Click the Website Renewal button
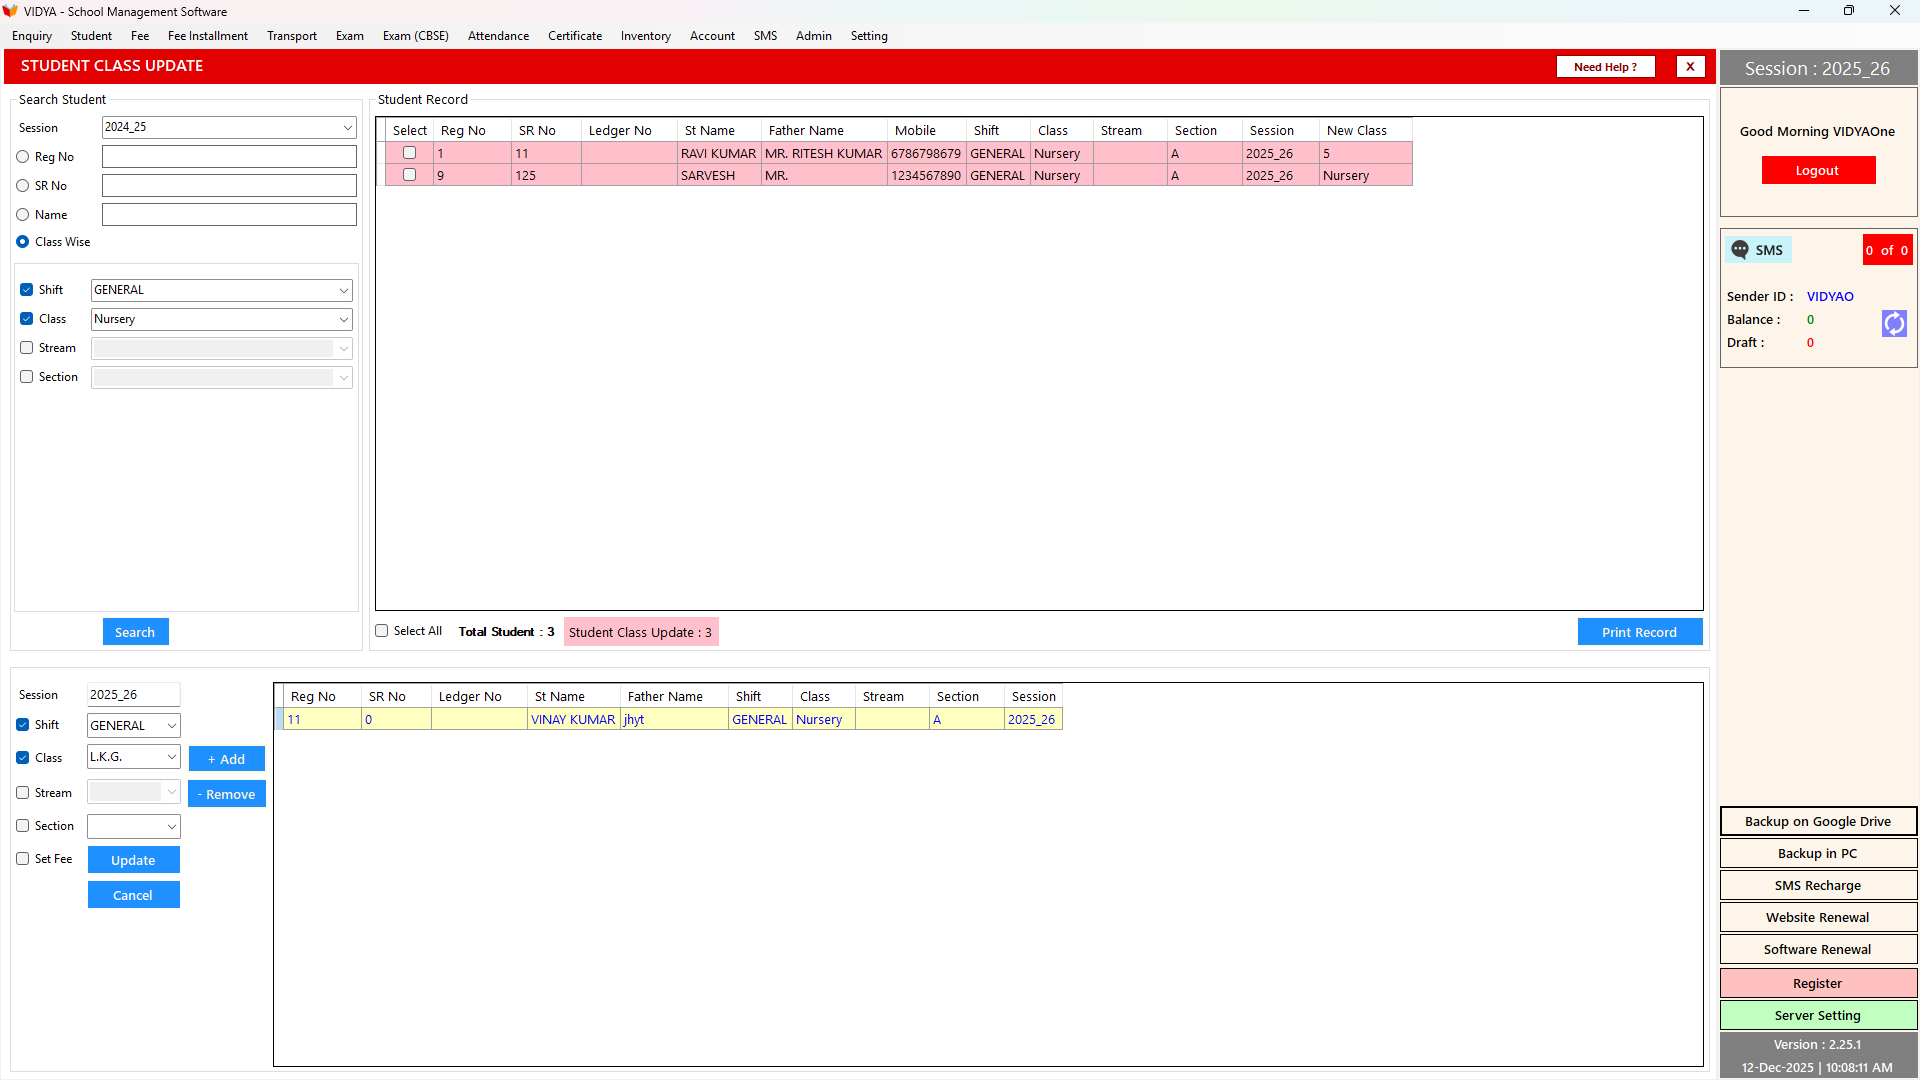This screenshot has height=1080, width=1920. click(x=1818, y=917)
